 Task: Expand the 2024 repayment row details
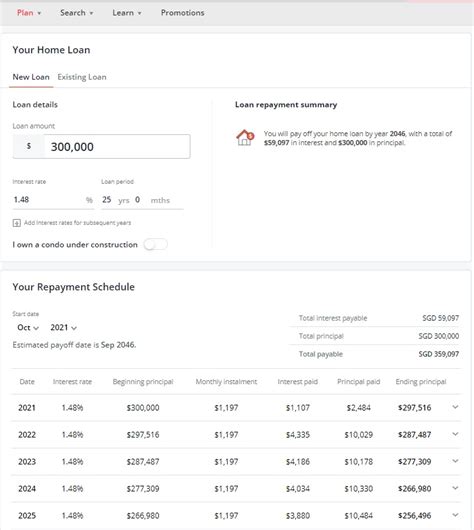tap(455, 488)
